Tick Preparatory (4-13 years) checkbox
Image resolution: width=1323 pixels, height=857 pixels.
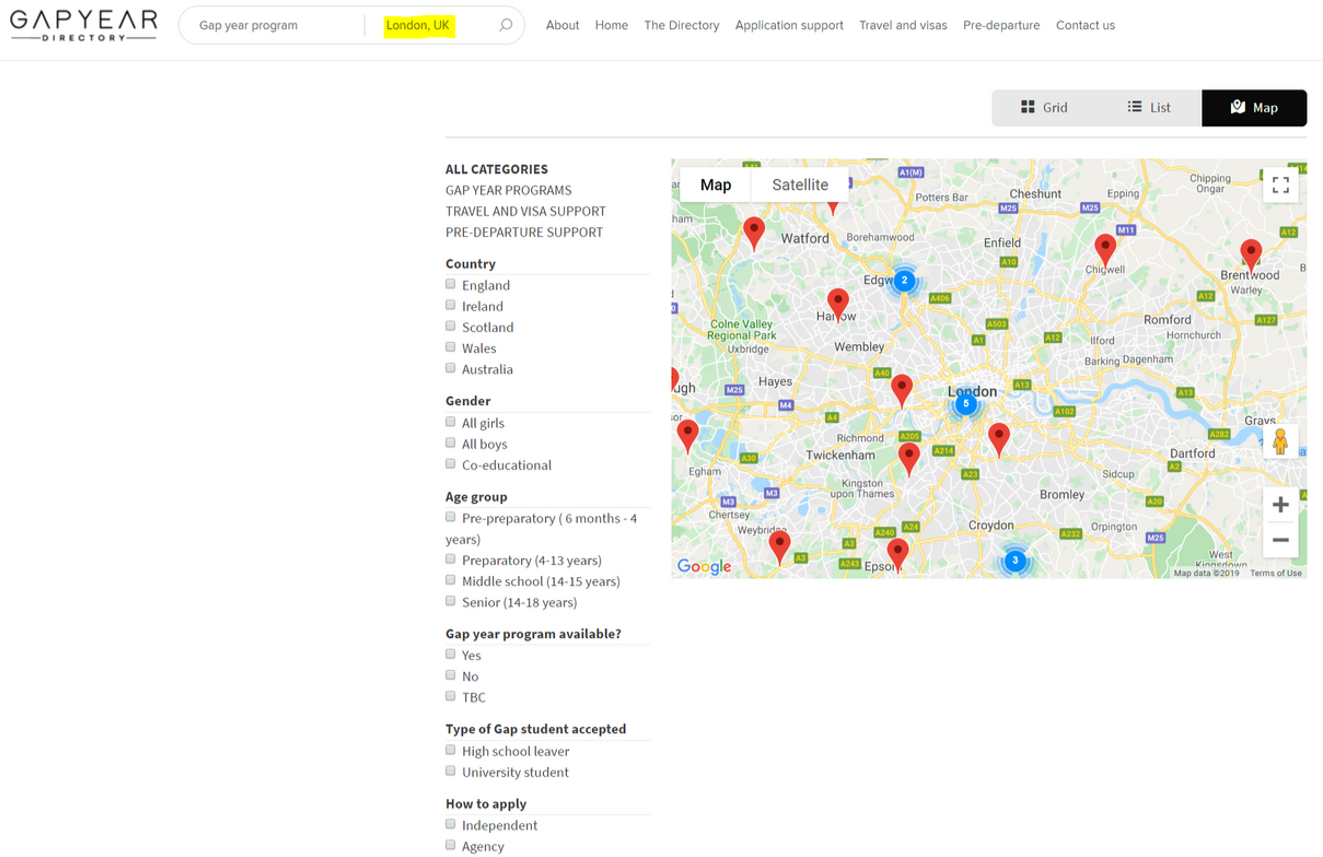pyautogui.click(x=451, y=560)
